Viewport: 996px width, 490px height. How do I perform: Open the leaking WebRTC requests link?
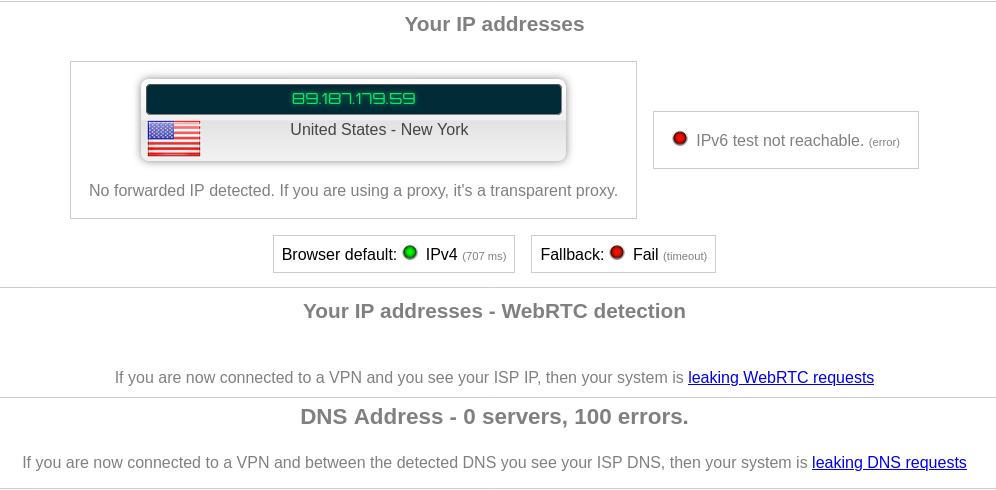click(x=780, y=378)
